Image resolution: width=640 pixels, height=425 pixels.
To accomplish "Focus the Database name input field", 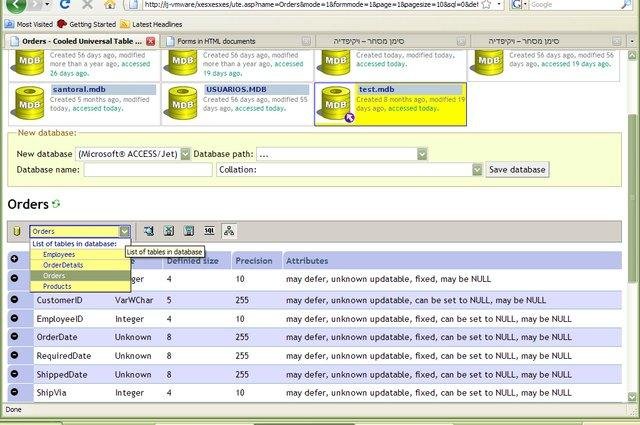I will 148,169.
